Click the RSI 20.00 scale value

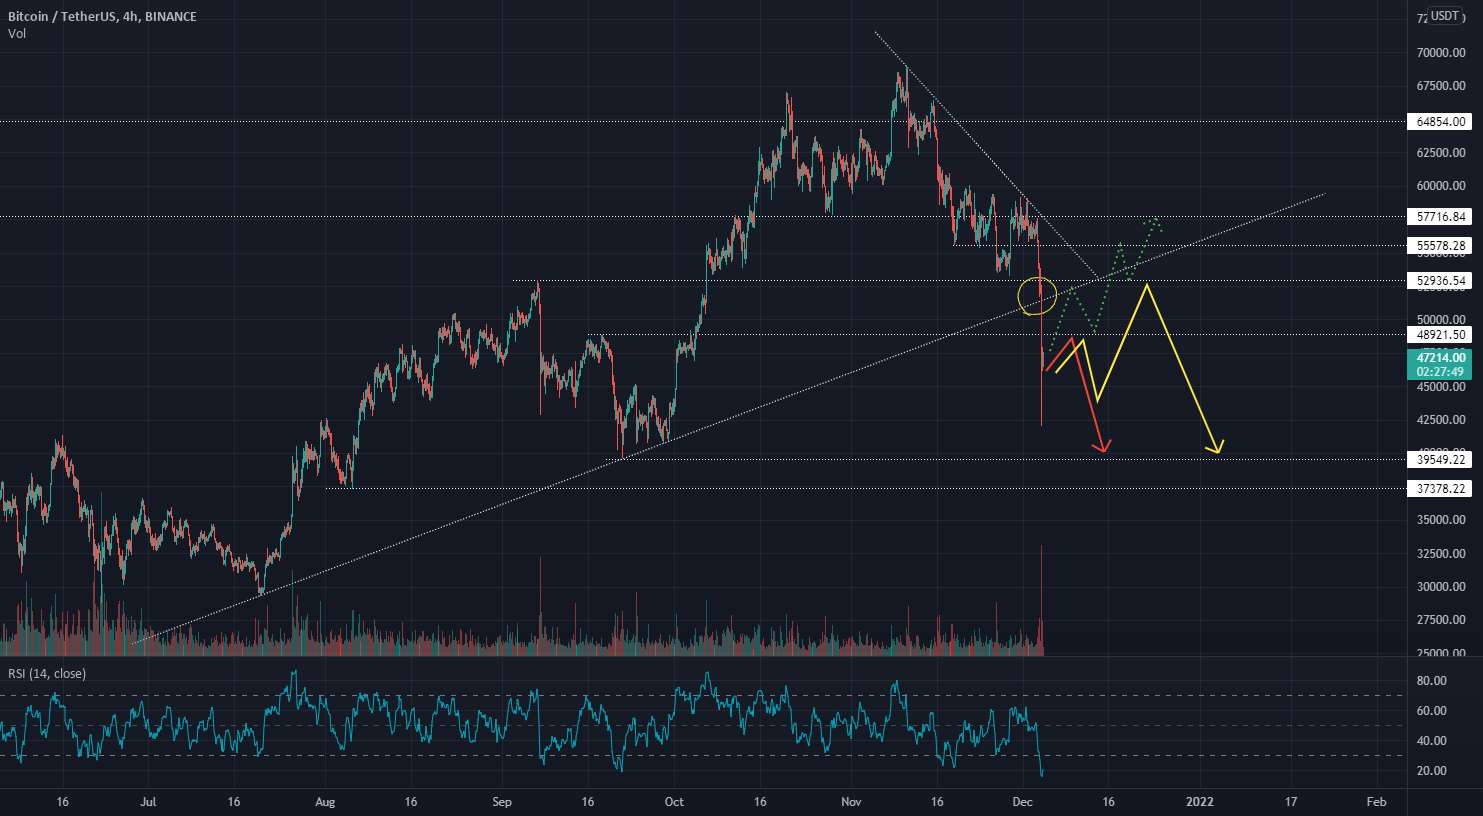point(1432,771)
